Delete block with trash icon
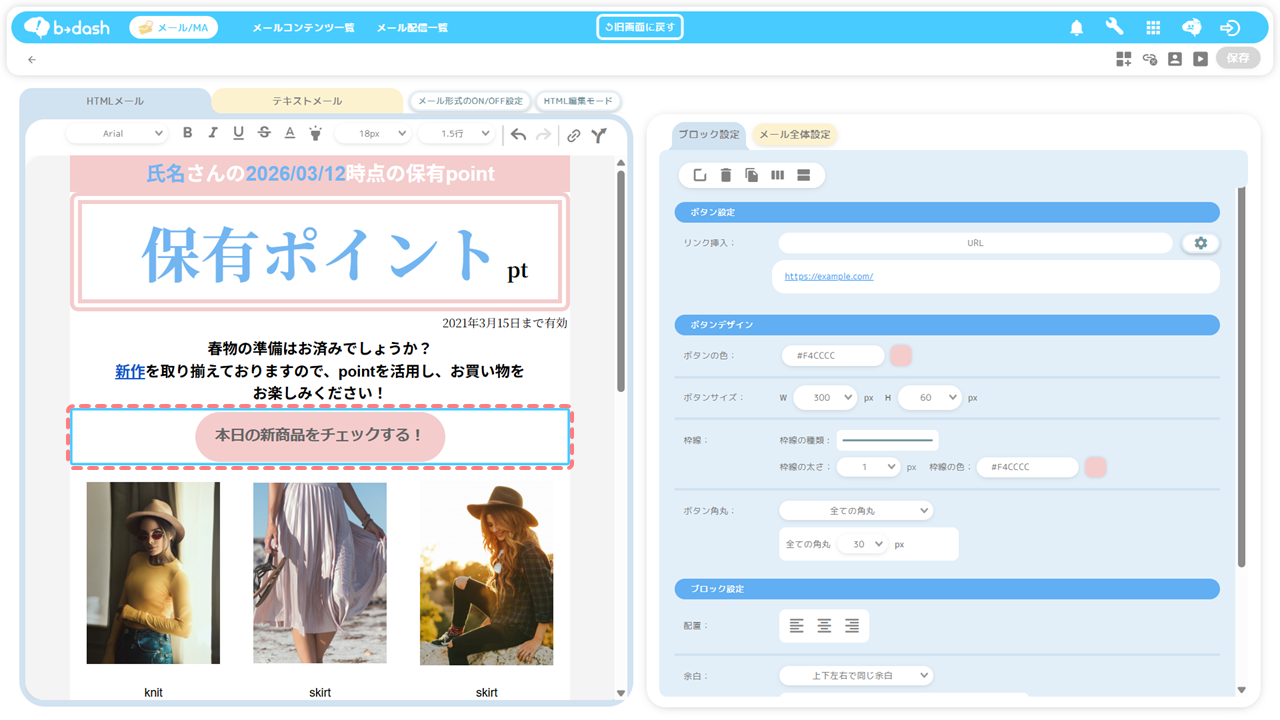The width and height of the screenshot is (1280, 720). point(726,176)
